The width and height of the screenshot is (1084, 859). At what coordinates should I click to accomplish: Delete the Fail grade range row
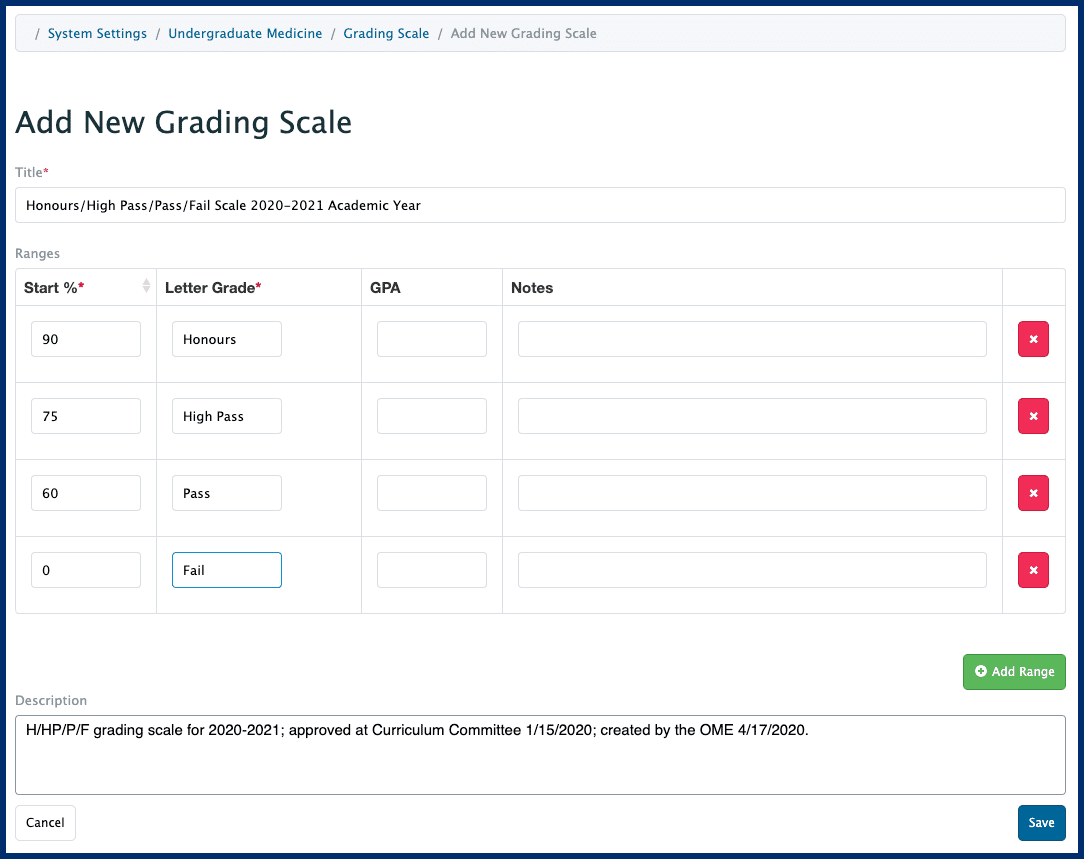point(1033,570)
